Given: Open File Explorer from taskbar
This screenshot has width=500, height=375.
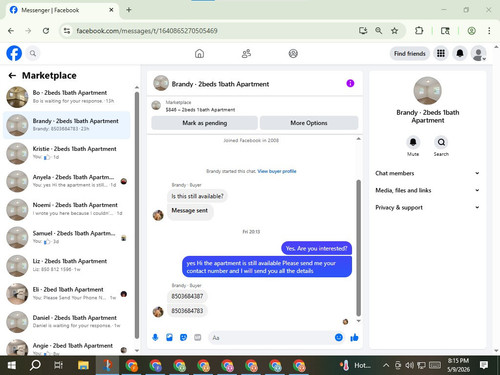Looking at the screenshot, I should pos(83,365).
